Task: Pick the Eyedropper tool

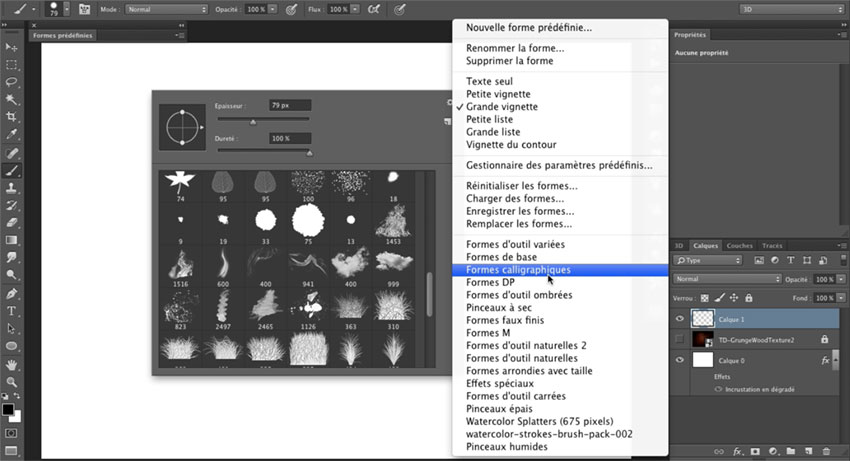Action: [13, 134]
